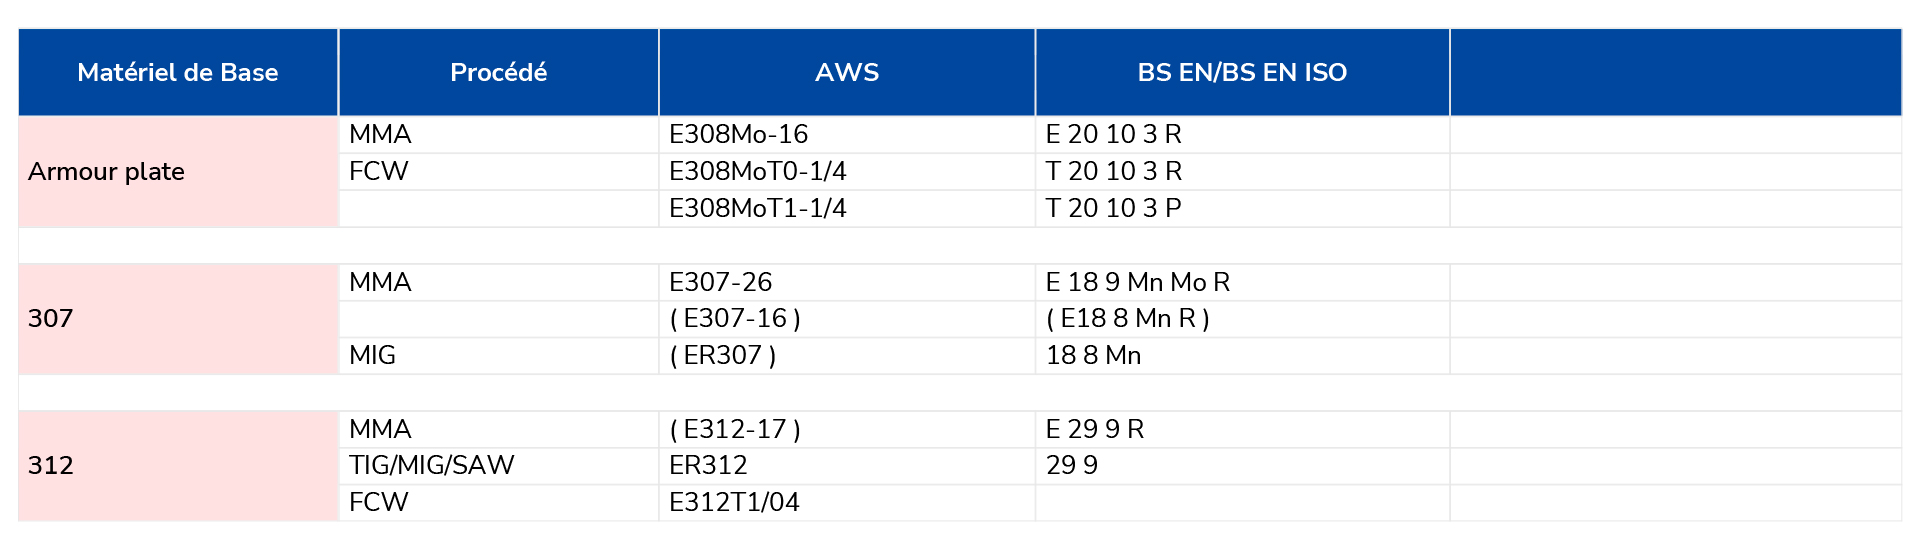The height and width of the screenshot is (548, 1920).
Task: Click the E308MoT1-1/4 cell
Action: point(847,209)
